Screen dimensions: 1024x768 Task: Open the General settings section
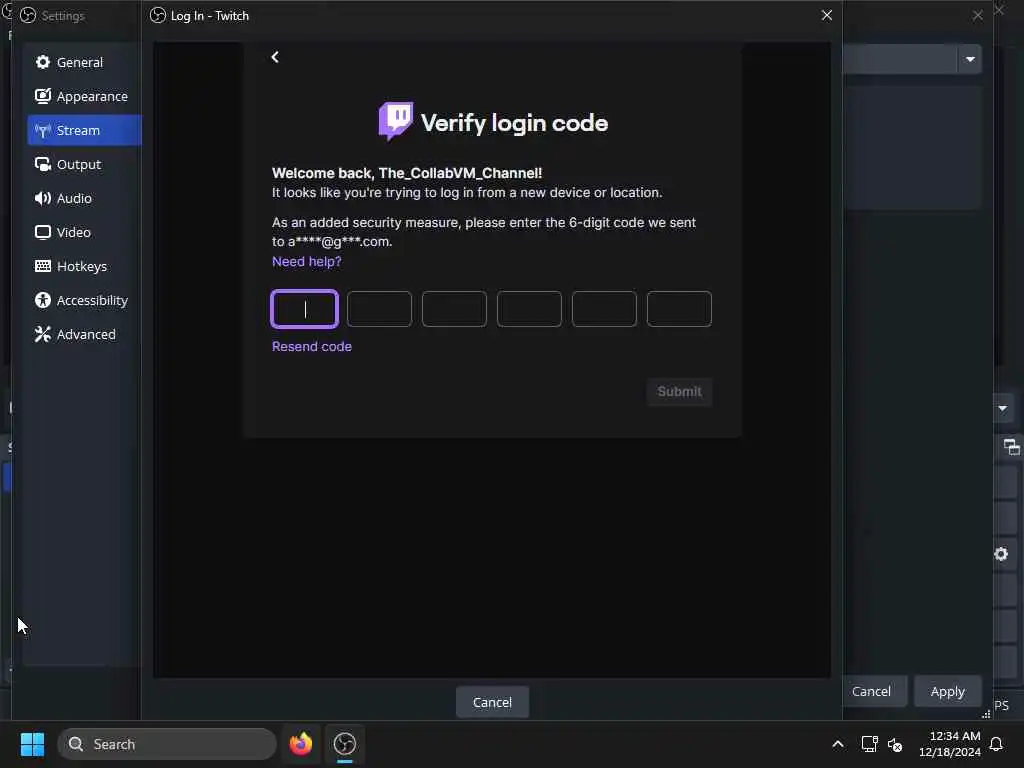[84, 62]
